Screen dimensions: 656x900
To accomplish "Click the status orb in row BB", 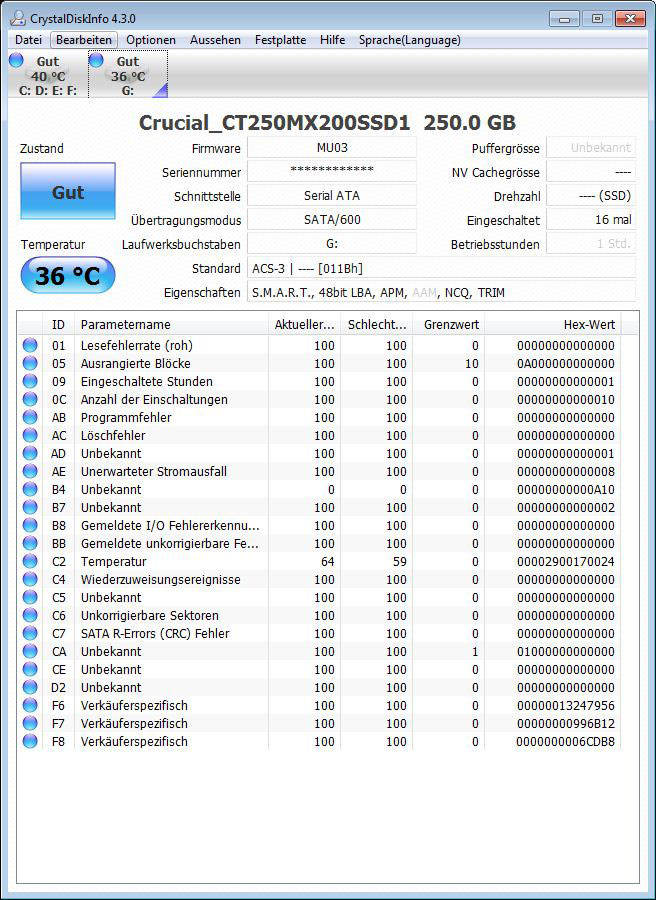I will 30,543.
